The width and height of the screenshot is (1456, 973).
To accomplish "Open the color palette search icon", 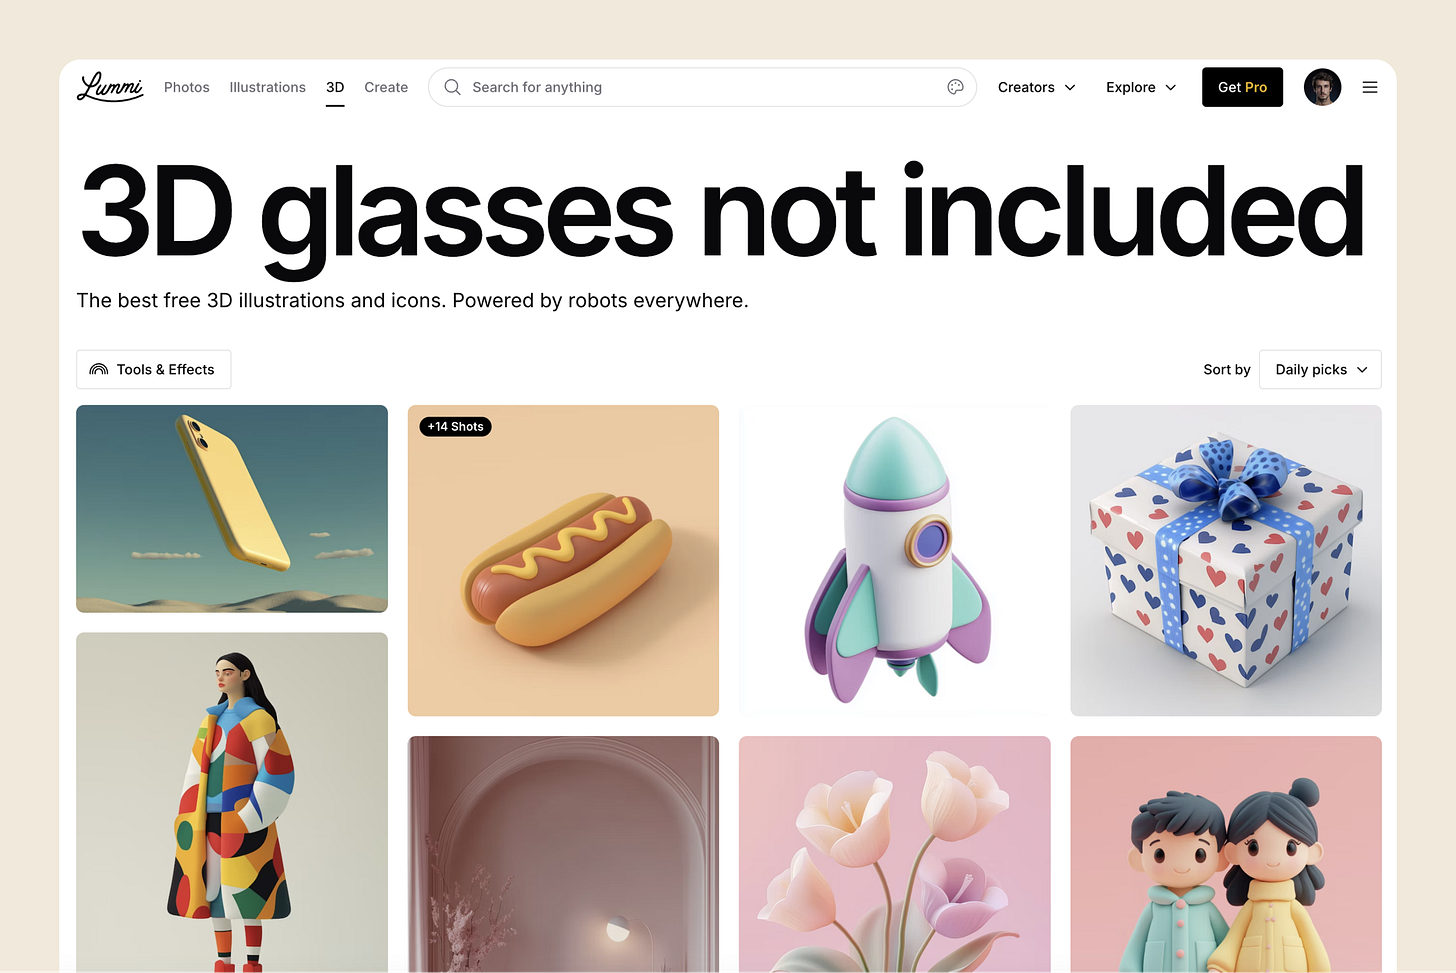I will pyautogui.click(x=955, y=87).
